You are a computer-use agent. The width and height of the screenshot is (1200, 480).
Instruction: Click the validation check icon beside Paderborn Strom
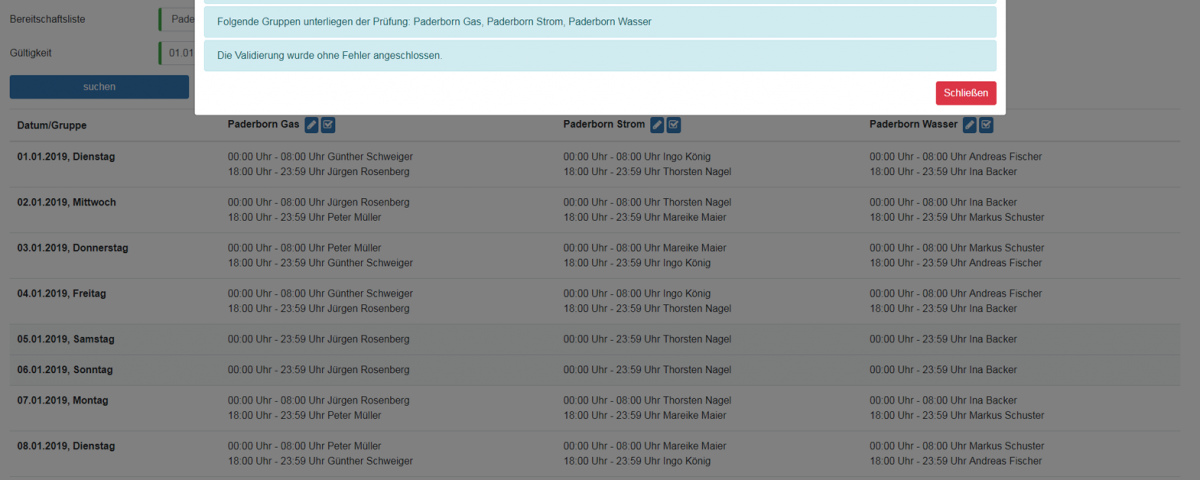coord(674,125)
